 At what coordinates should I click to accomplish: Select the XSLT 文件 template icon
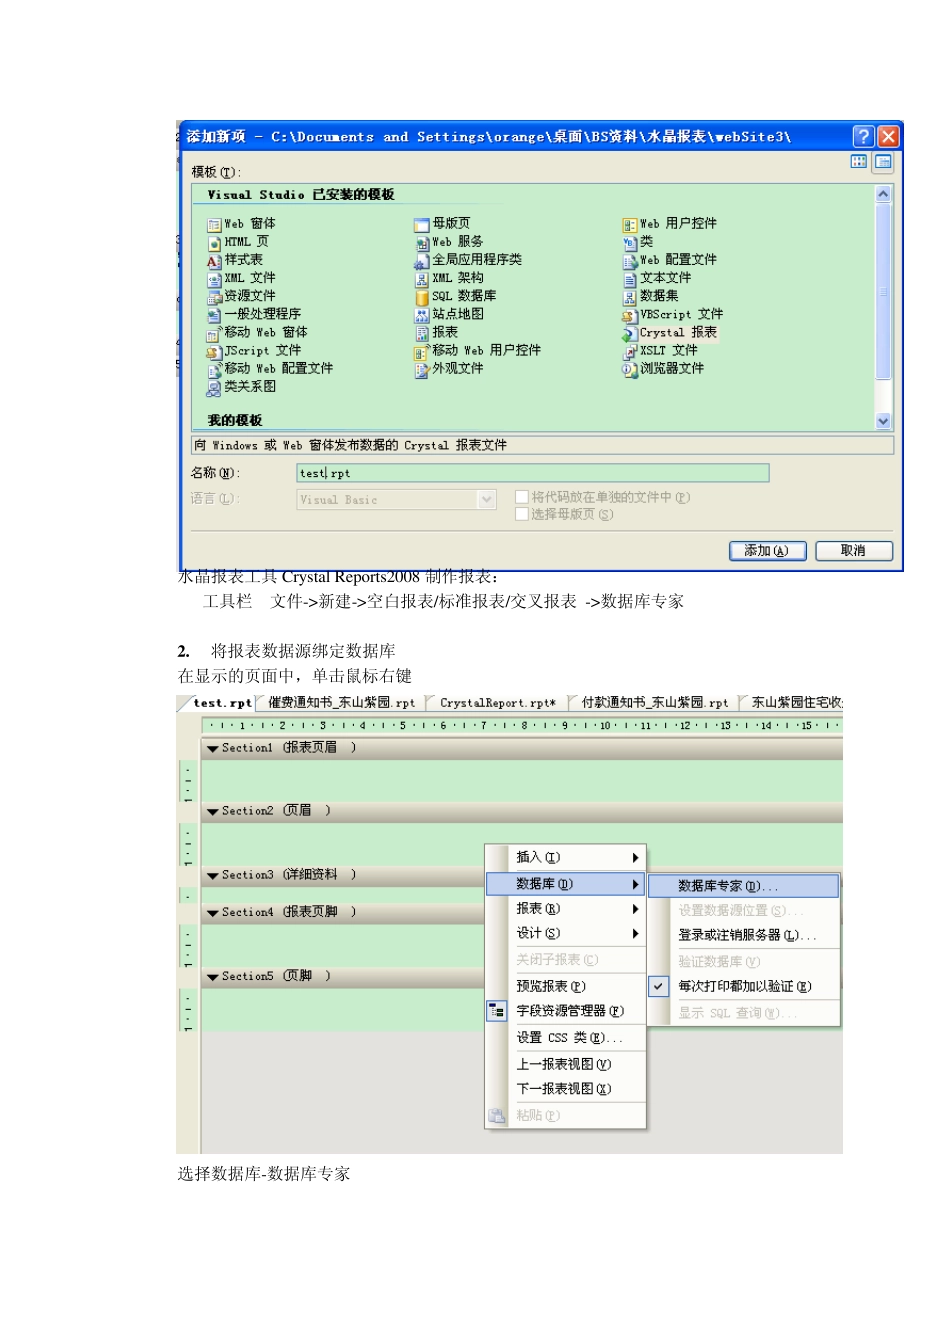(630, 352)
